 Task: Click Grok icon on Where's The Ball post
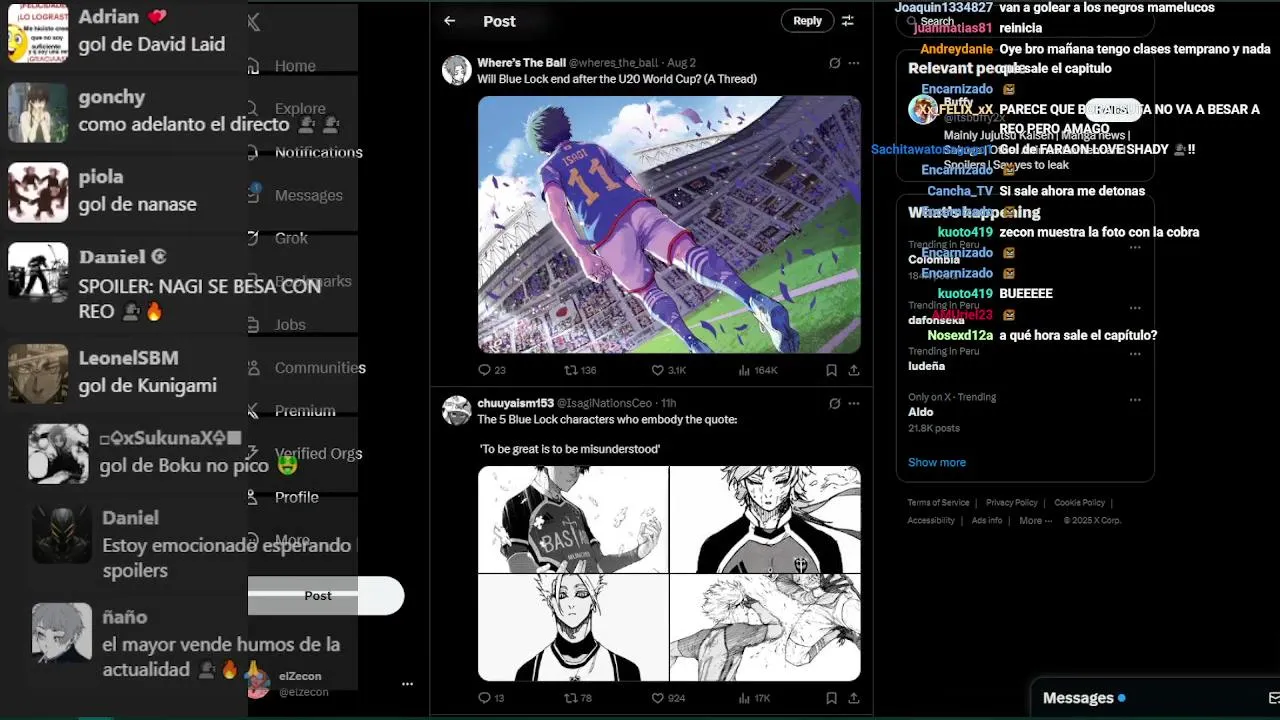click(835, 63)
